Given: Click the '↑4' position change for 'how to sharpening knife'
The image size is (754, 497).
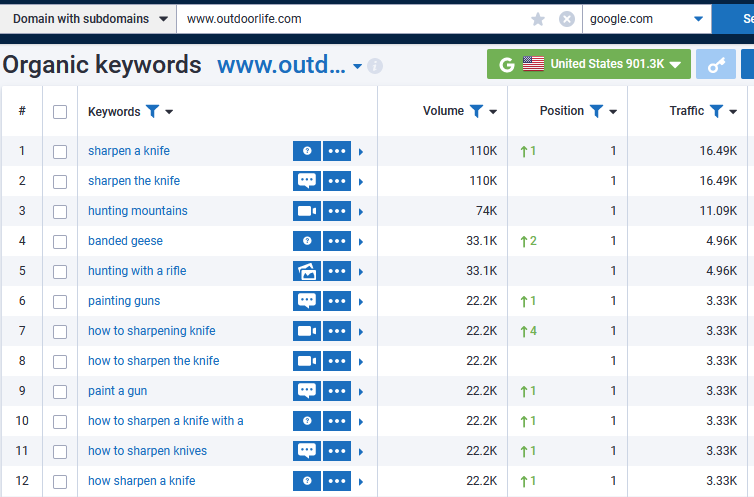Looking at the screenshot, I should click(528, 331).
